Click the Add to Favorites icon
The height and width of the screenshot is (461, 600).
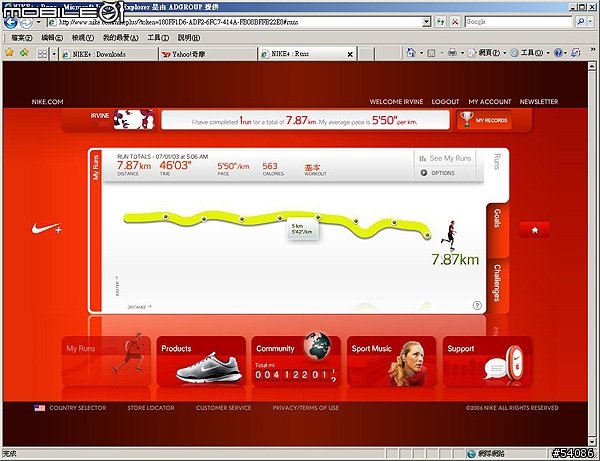pos(24,52)
